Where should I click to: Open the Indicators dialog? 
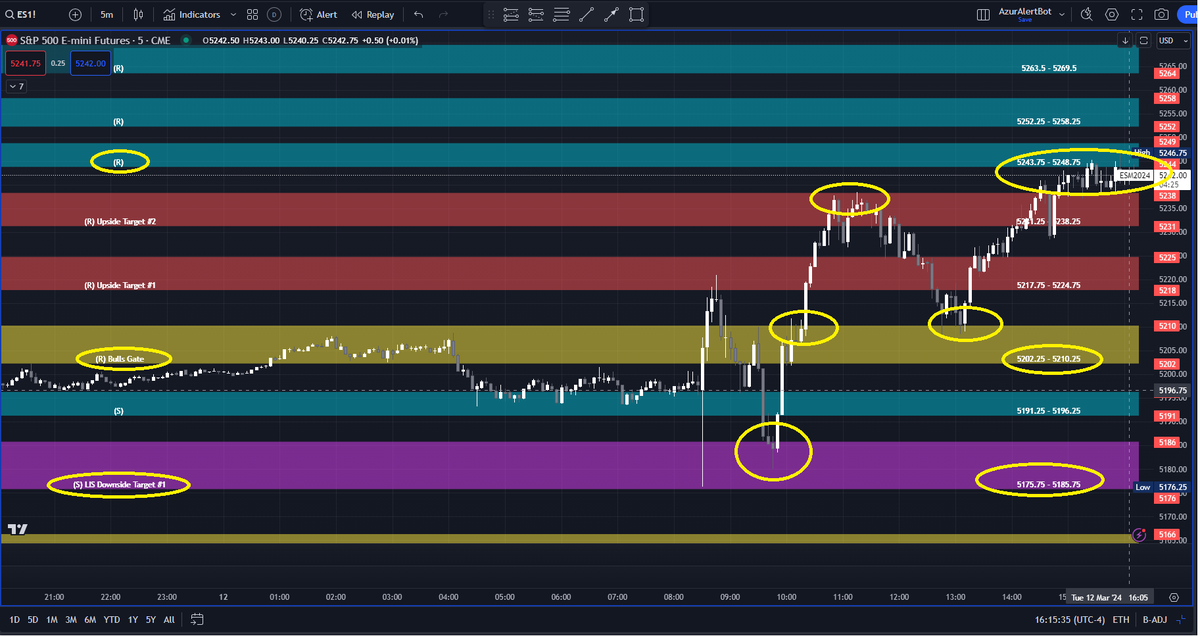tap(192, 15)
